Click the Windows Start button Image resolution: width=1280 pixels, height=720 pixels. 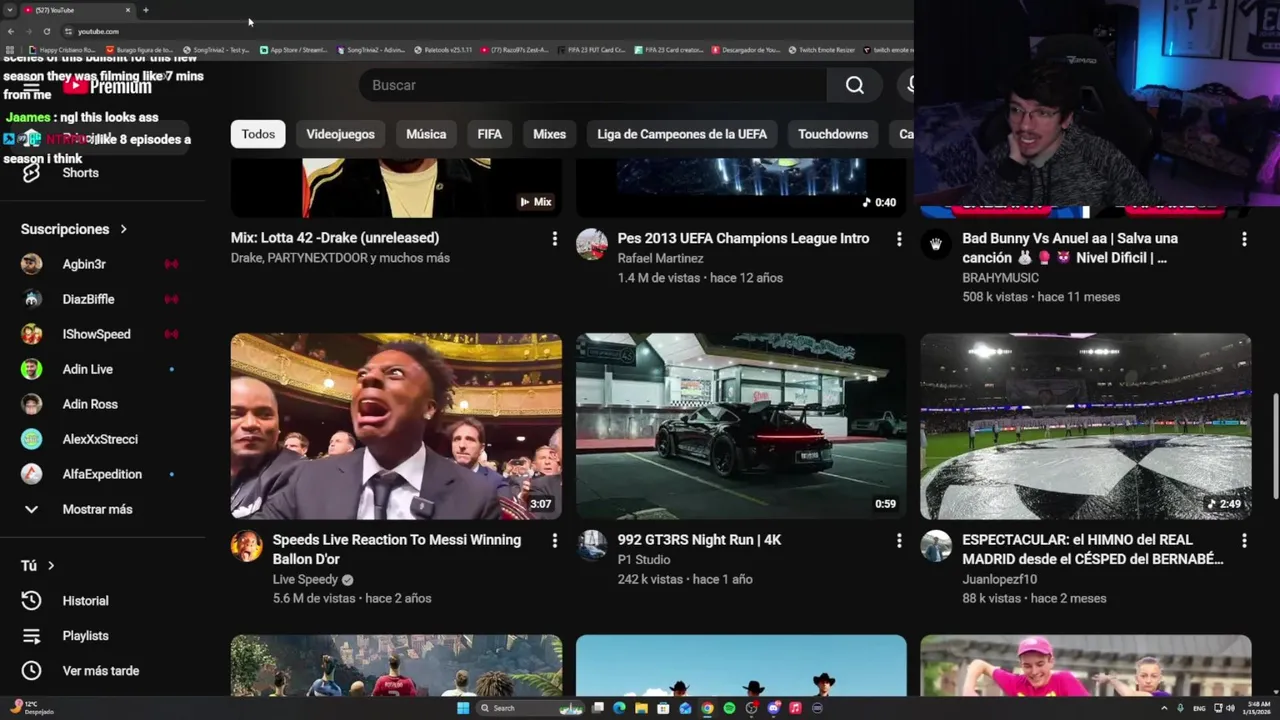pyautogui.click(x=463, y=708)
